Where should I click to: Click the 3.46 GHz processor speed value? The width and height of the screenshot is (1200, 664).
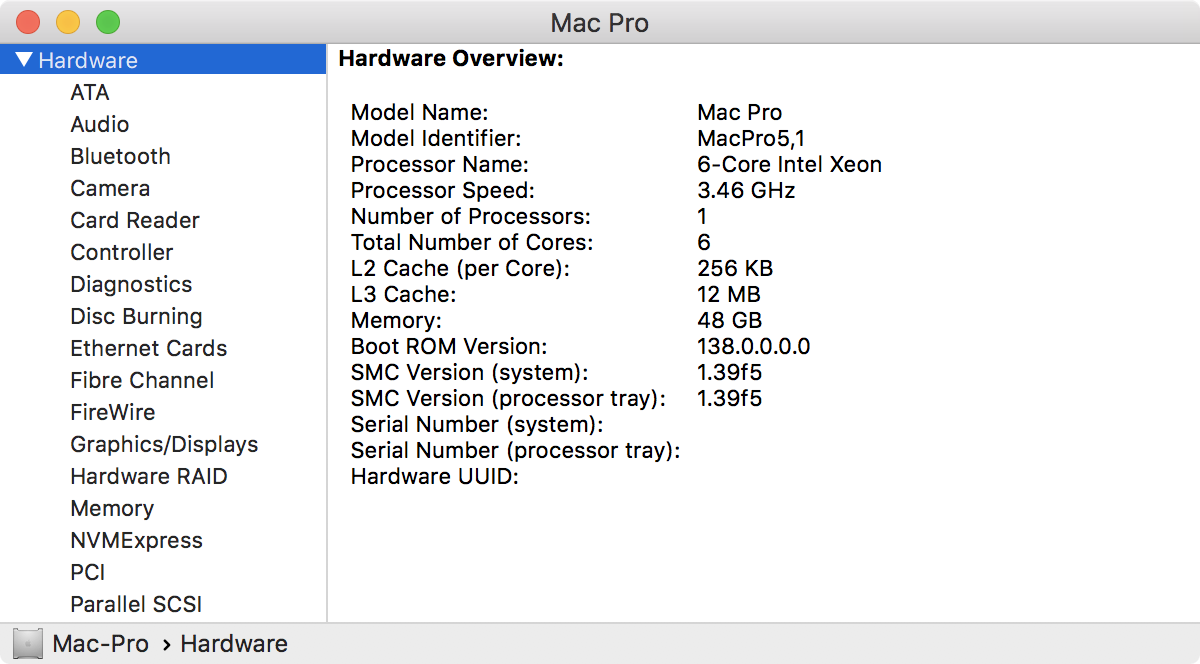746,190
